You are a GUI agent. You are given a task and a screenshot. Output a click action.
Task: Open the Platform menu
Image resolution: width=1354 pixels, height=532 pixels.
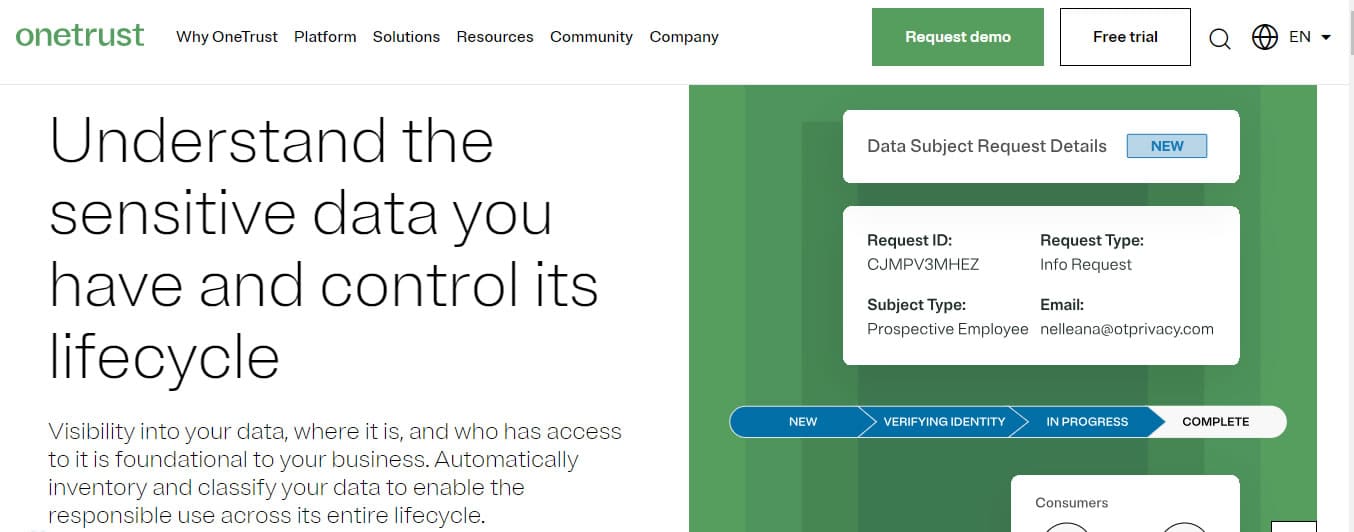pyautogui.click(x=325, y=37)
